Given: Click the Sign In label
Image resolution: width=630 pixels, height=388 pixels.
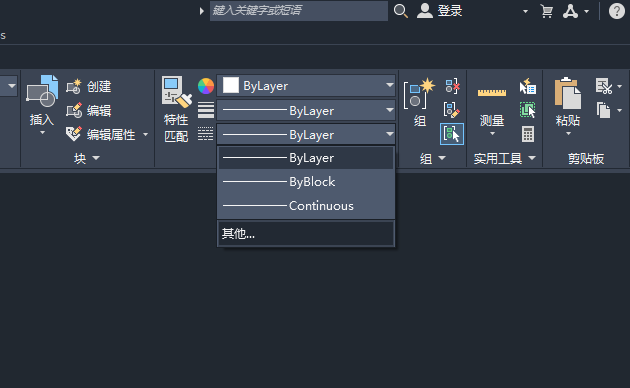Looking at the screenshot, I should (450, 11).
